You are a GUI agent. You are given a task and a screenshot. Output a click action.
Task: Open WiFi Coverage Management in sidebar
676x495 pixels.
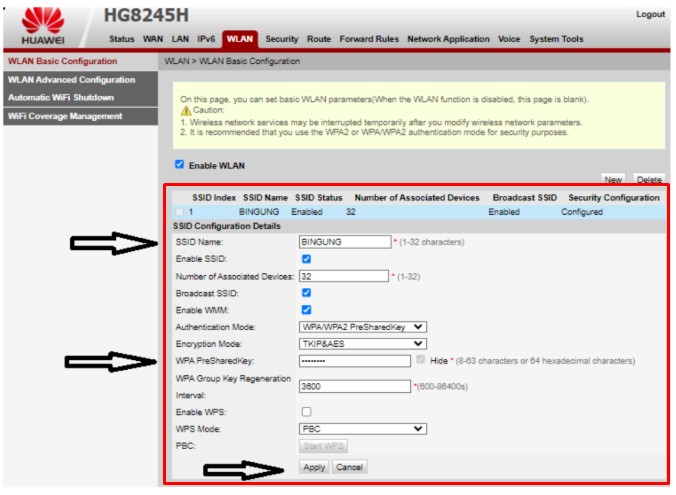point(81,116)
